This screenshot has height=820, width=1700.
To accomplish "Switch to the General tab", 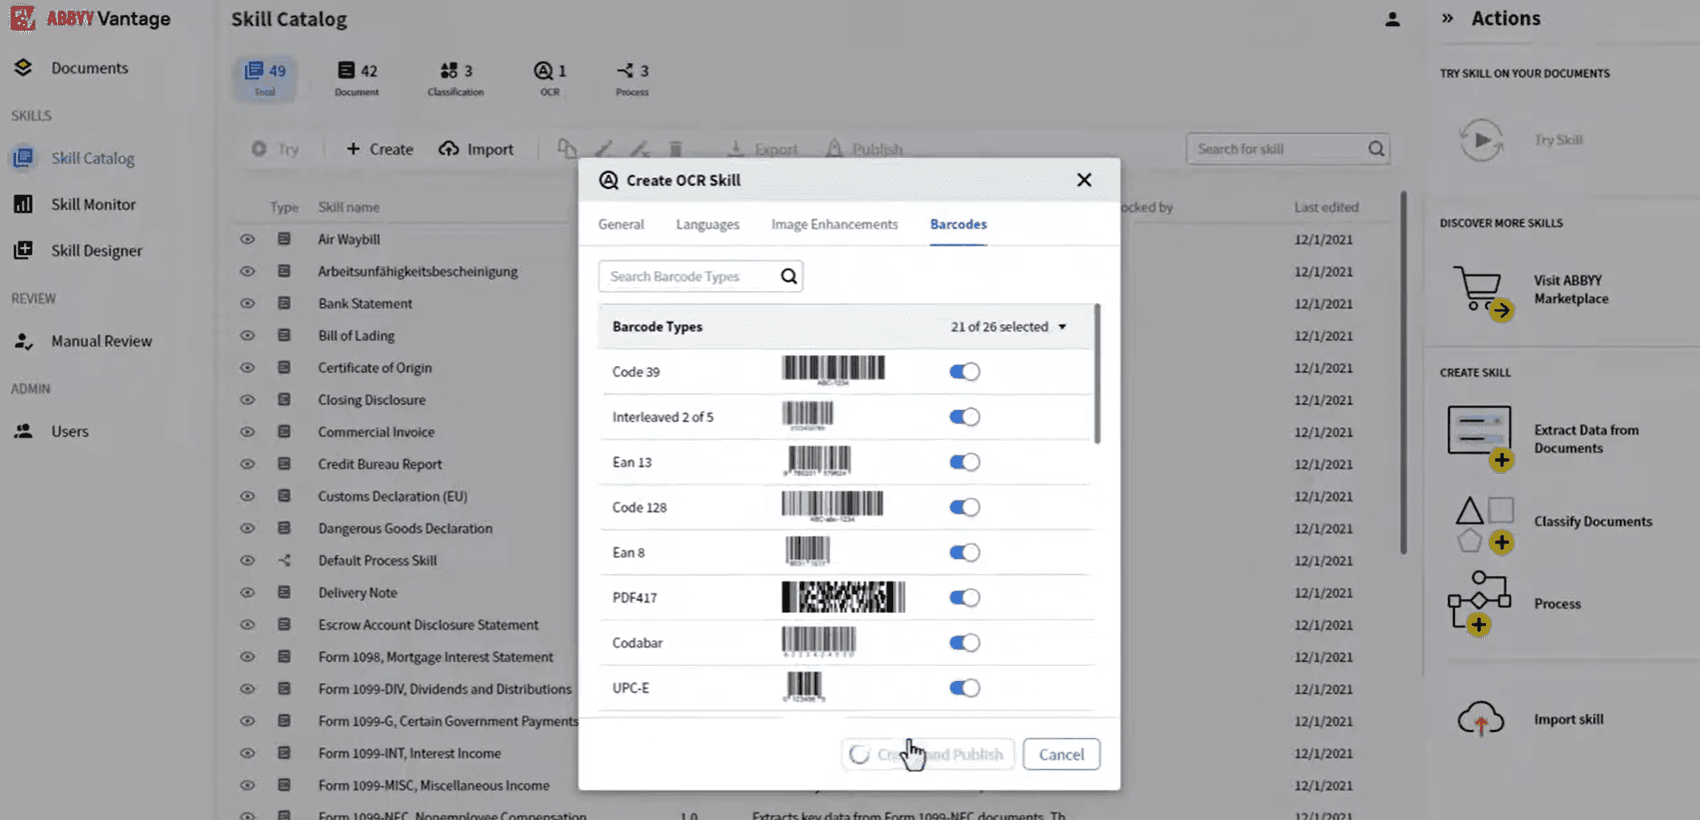I will [621, 224].
